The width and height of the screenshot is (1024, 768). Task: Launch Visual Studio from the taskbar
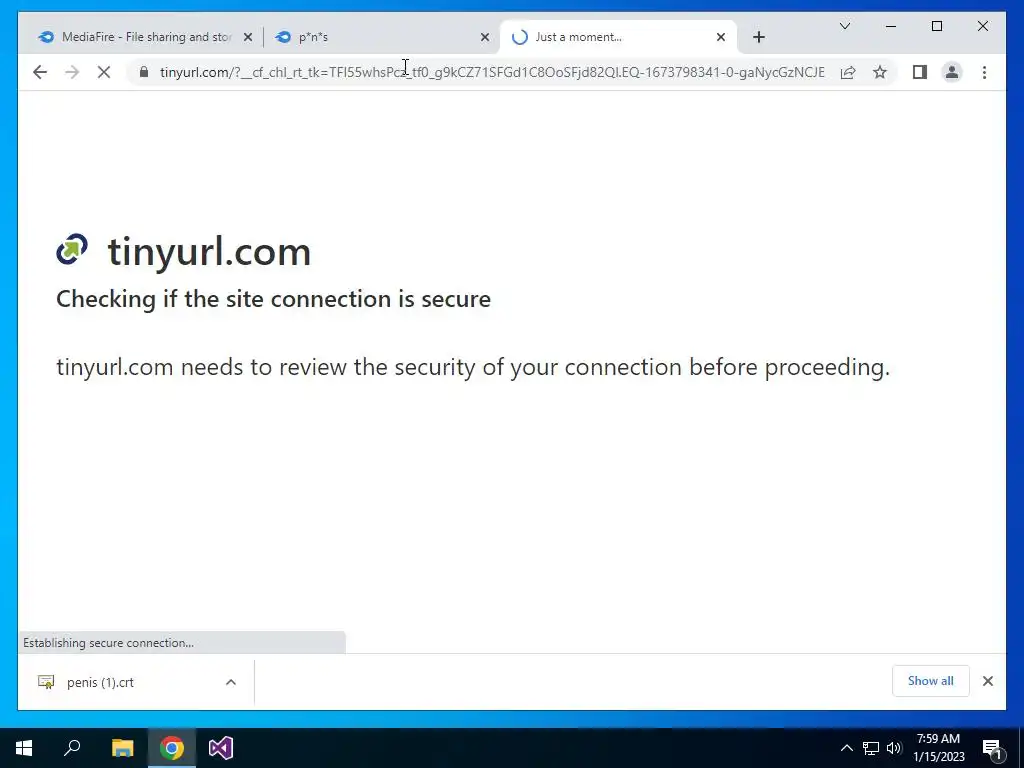[x=221, y=748]
